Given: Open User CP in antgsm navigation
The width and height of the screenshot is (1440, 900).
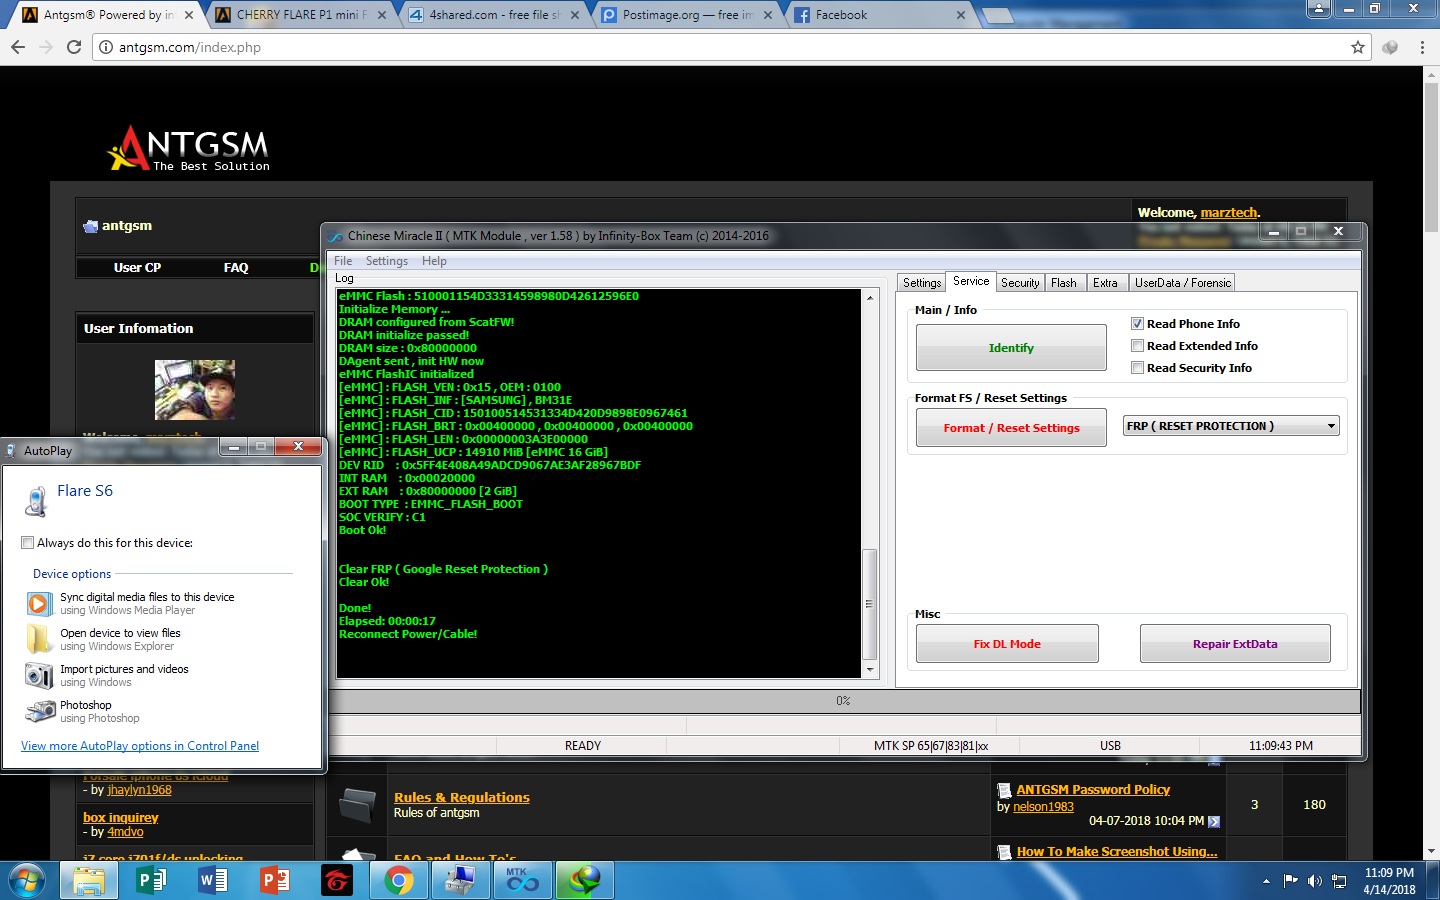Looking at the screenshot, I should (x=137, y=268).
